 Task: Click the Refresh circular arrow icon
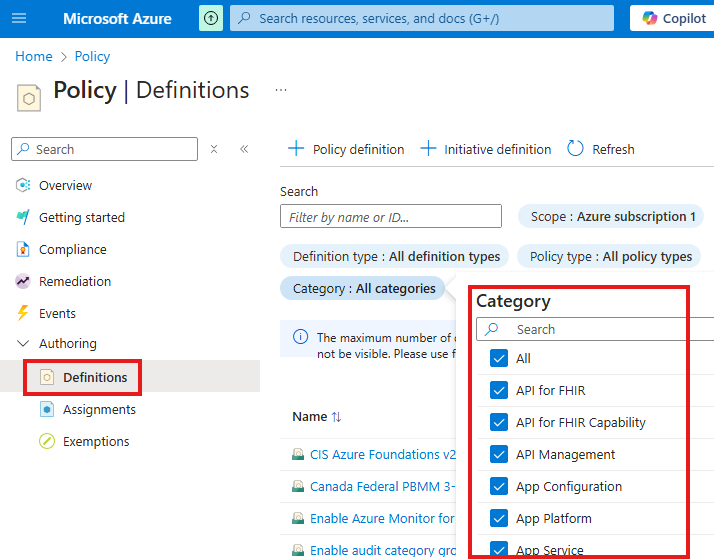pyautogui.click(x=575, y=148)
